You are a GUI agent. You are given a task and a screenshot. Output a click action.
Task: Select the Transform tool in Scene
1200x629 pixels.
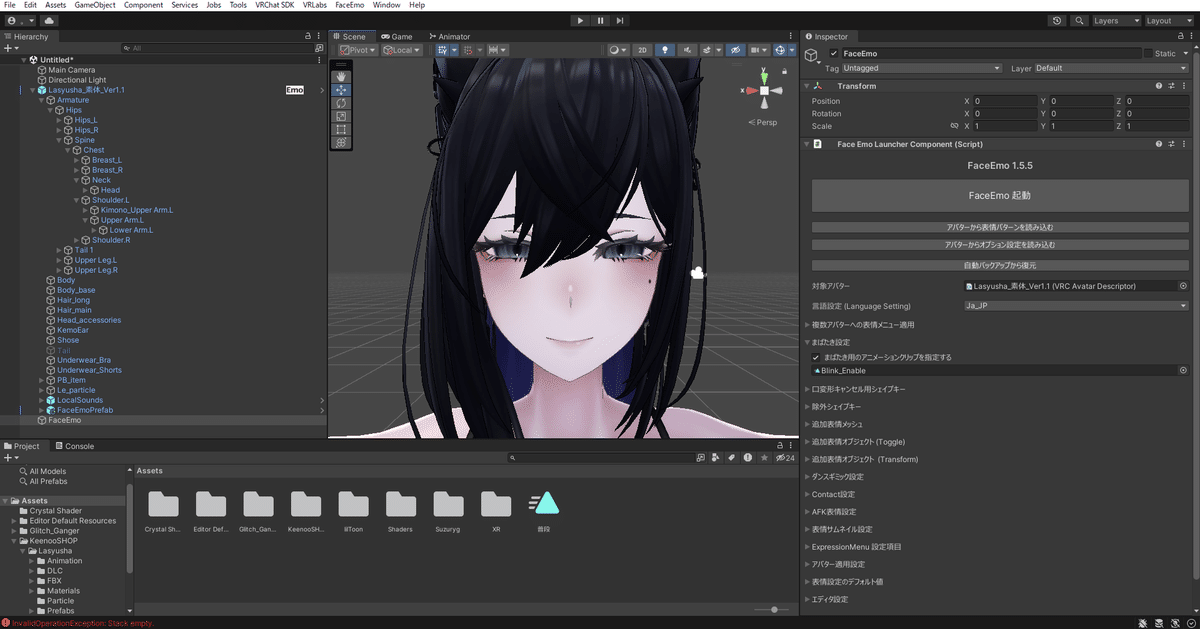click(341, 142)
